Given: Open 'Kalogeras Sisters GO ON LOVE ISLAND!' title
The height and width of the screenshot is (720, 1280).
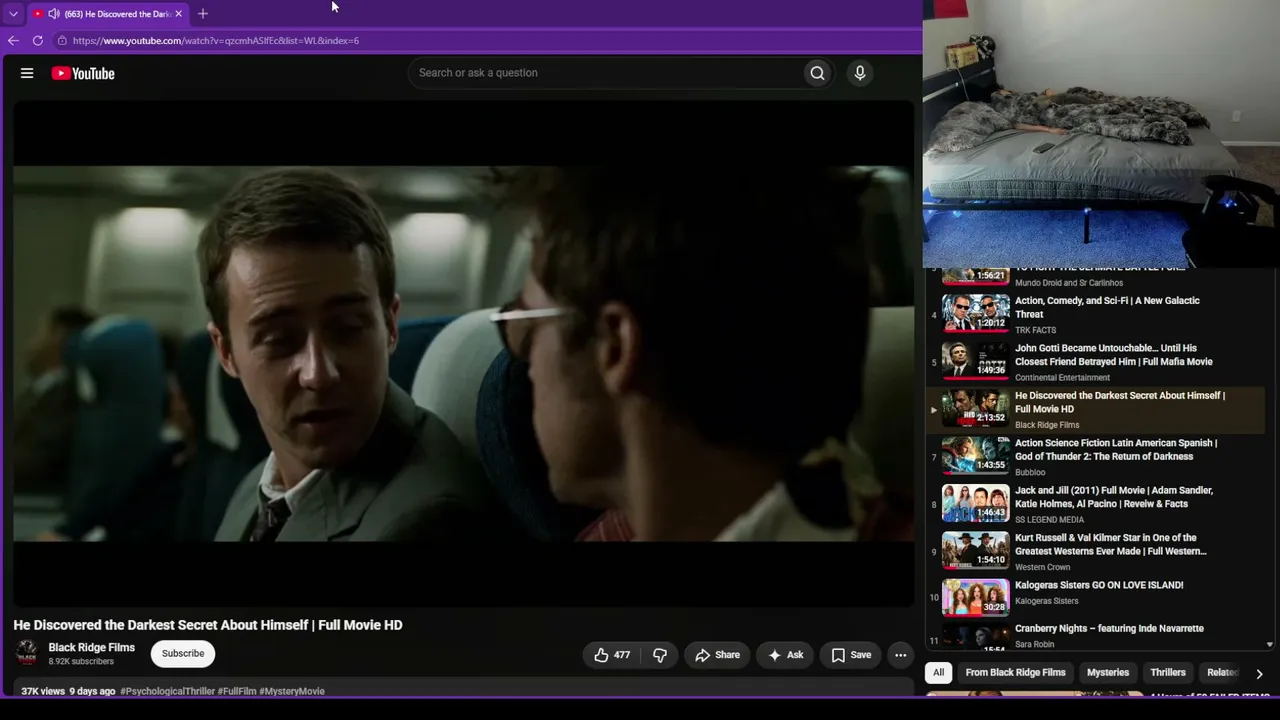Looking at the screenshot, I should [1099, 585].
